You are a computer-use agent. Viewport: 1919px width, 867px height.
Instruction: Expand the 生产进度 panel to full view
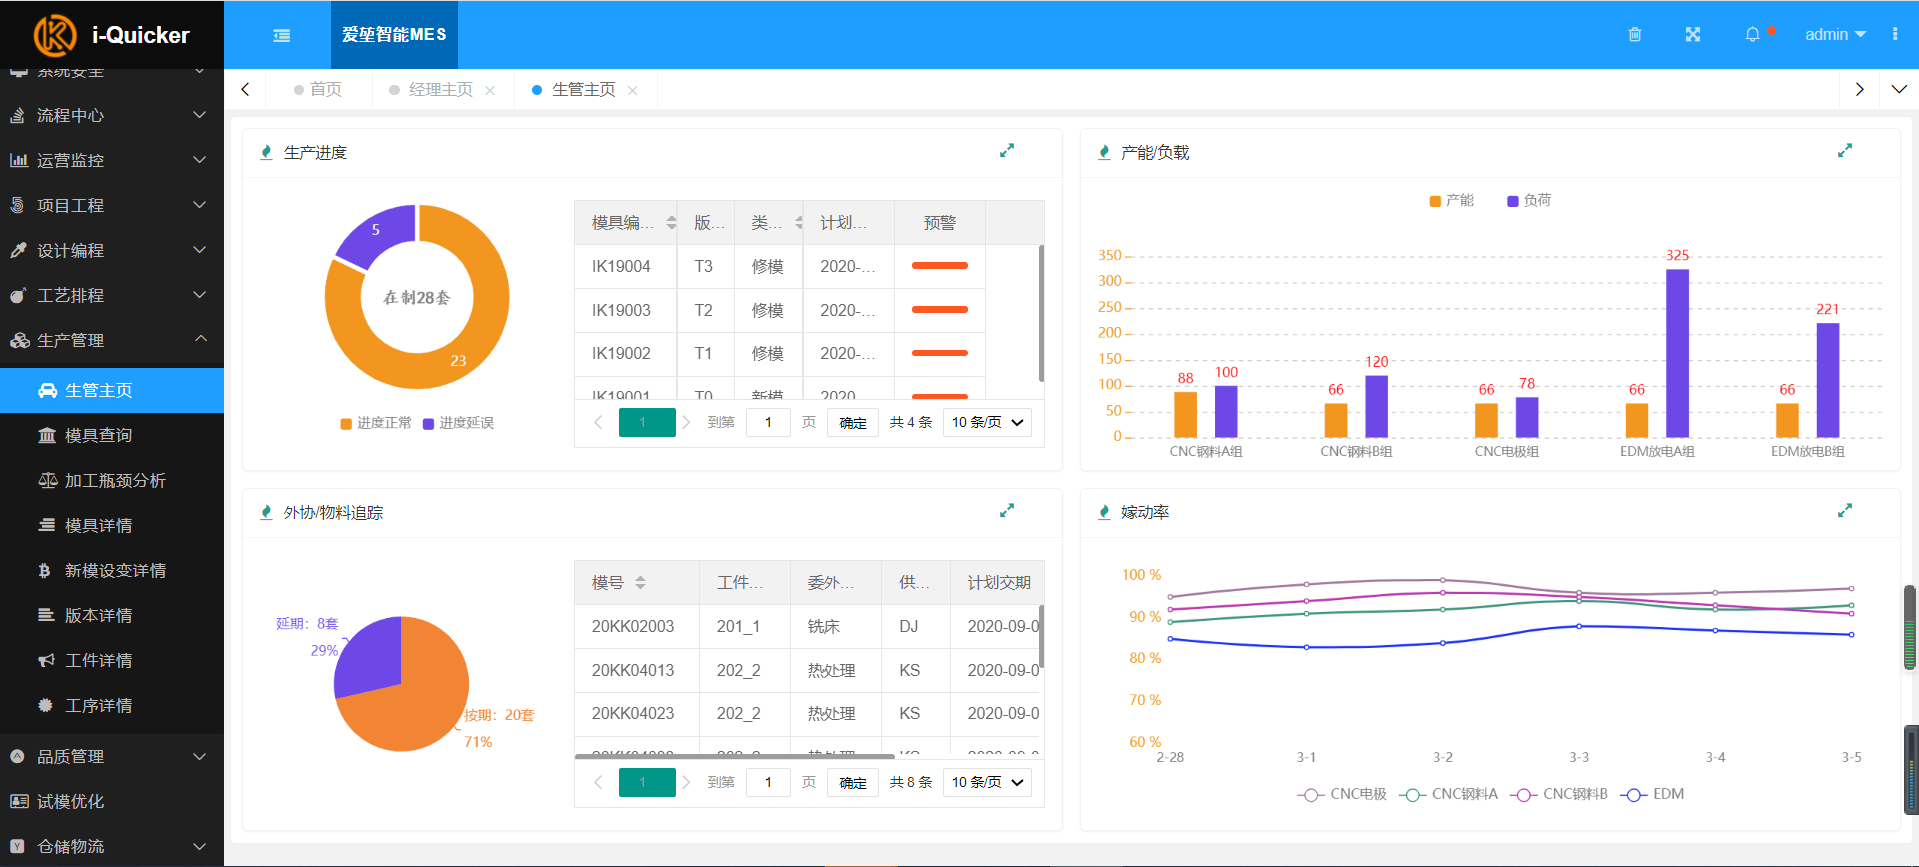coord(1007,151)
